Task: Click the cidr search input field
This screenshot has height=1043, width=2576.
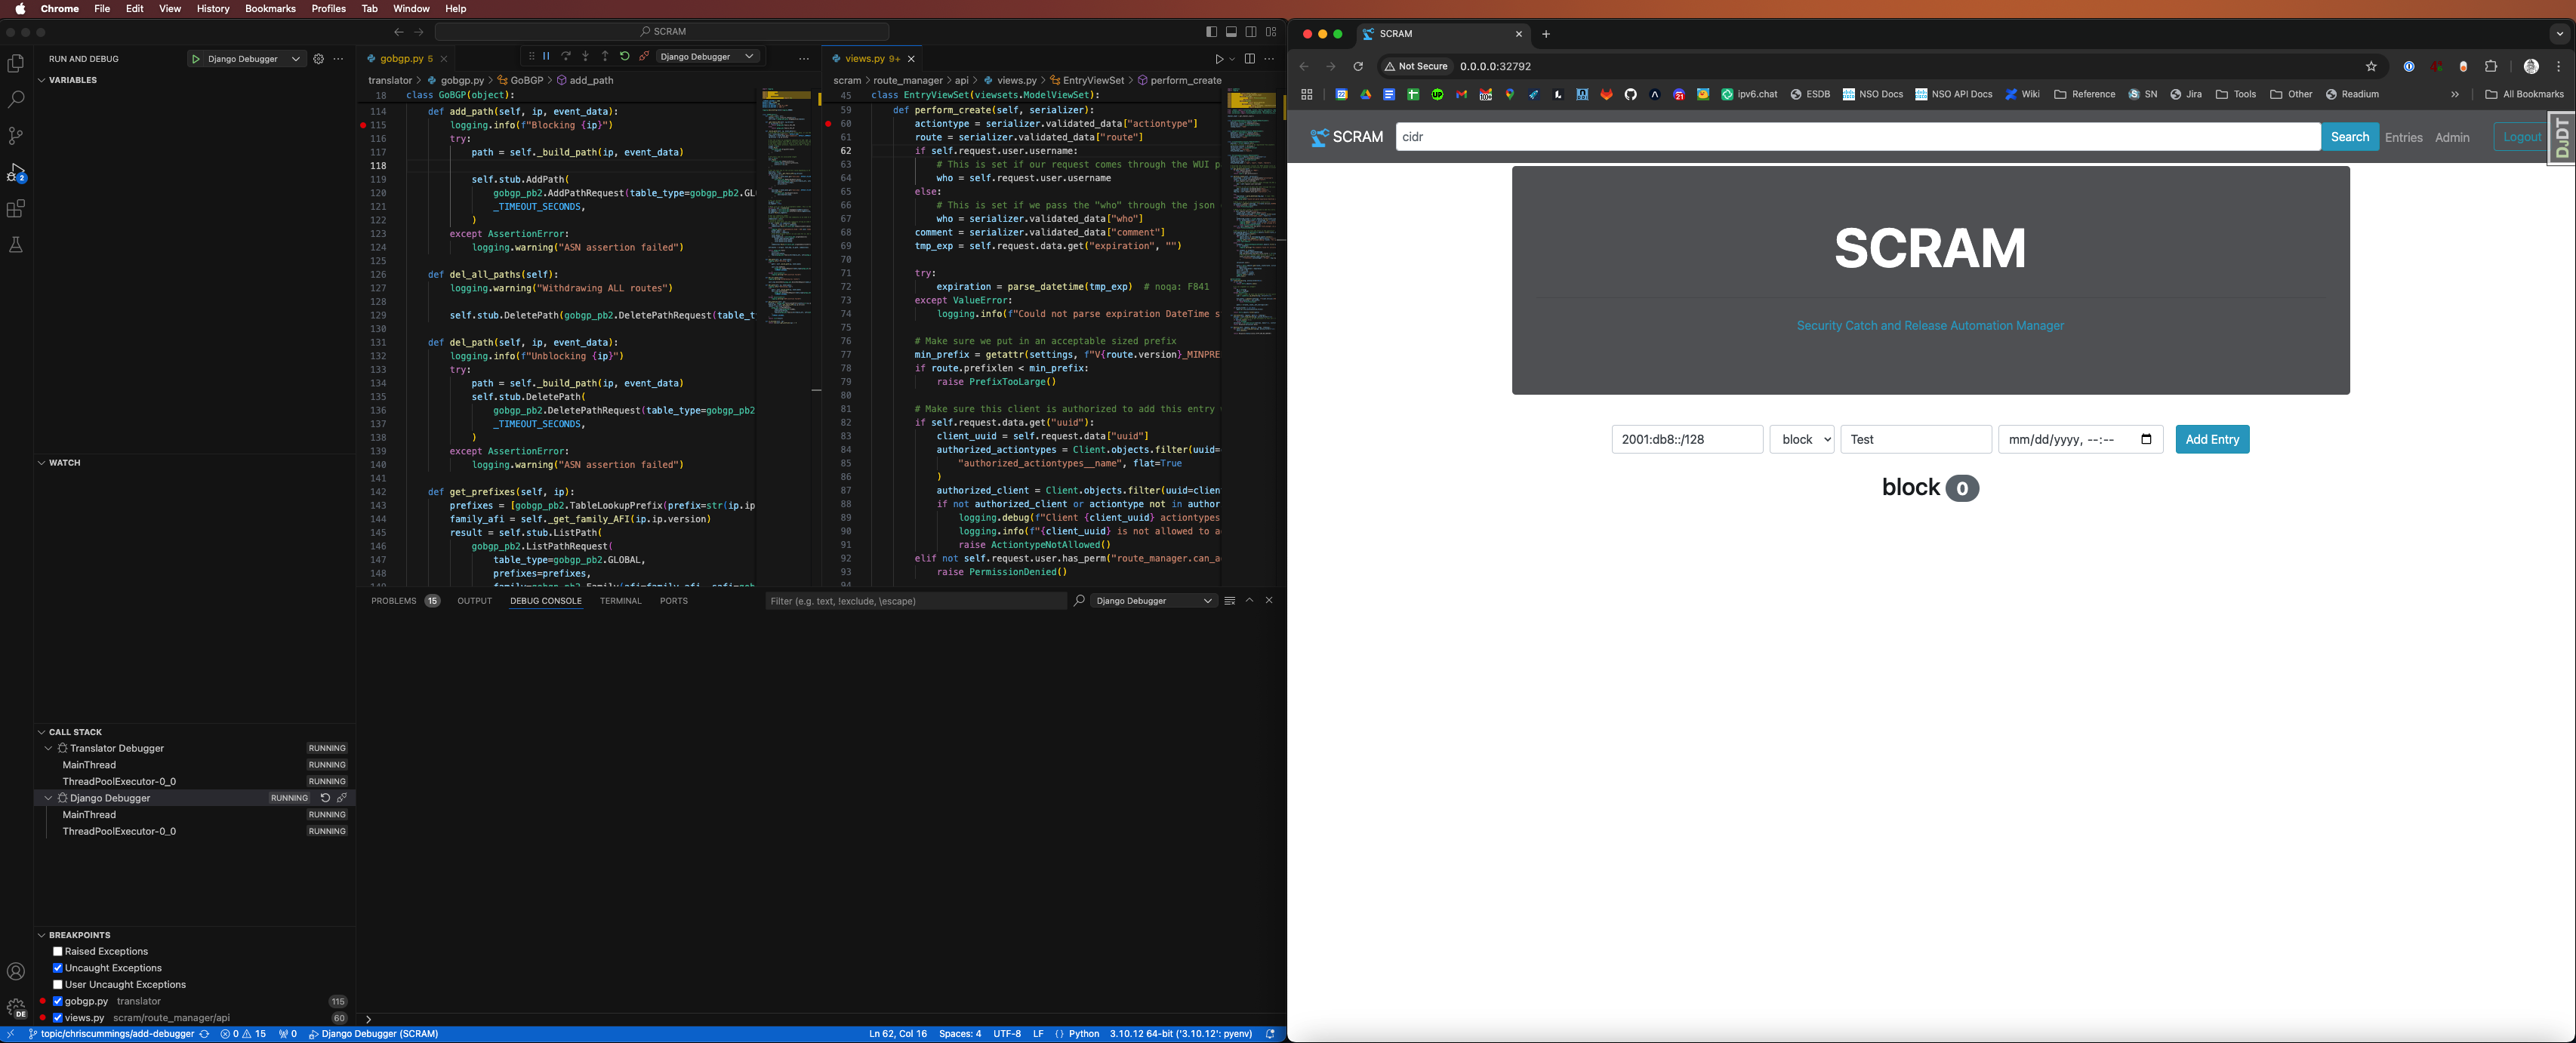Action: (x=1857, y=137)
